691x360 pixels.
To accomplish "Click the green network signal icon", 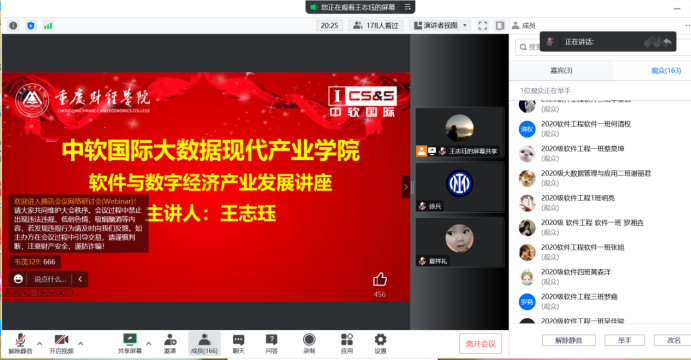I will point(48,26).
